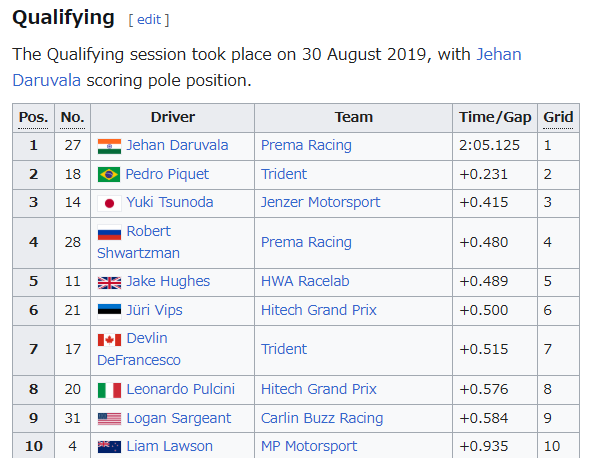Click the Canada flag beside Devlin DeFrancesco

tap(109, 340)
